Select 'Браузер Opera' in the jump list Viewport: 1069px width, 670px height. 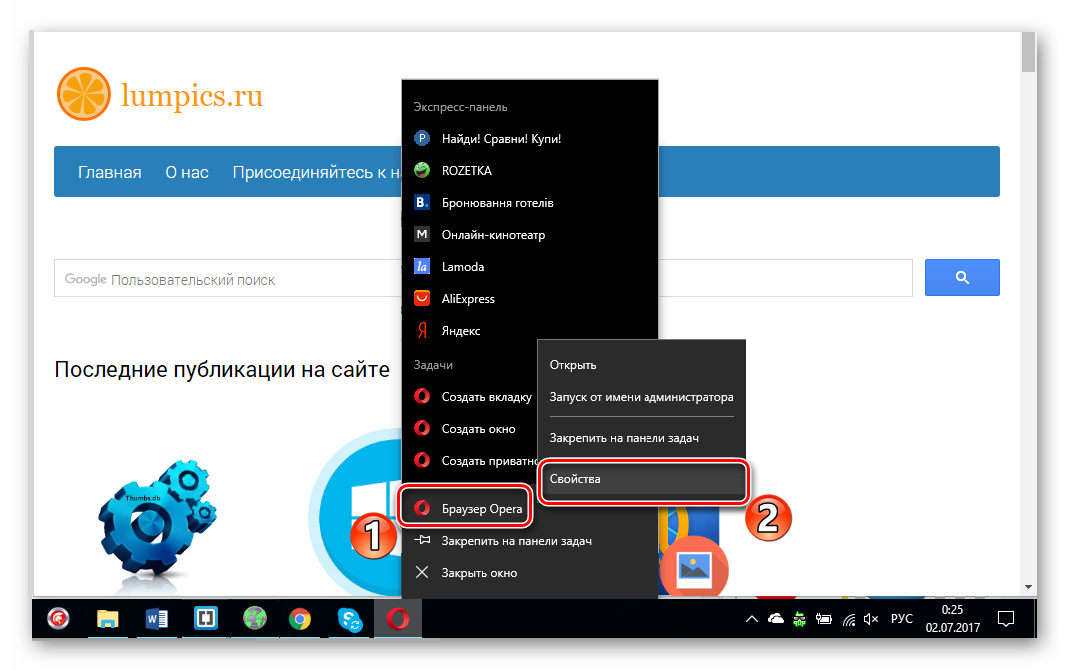466,508
